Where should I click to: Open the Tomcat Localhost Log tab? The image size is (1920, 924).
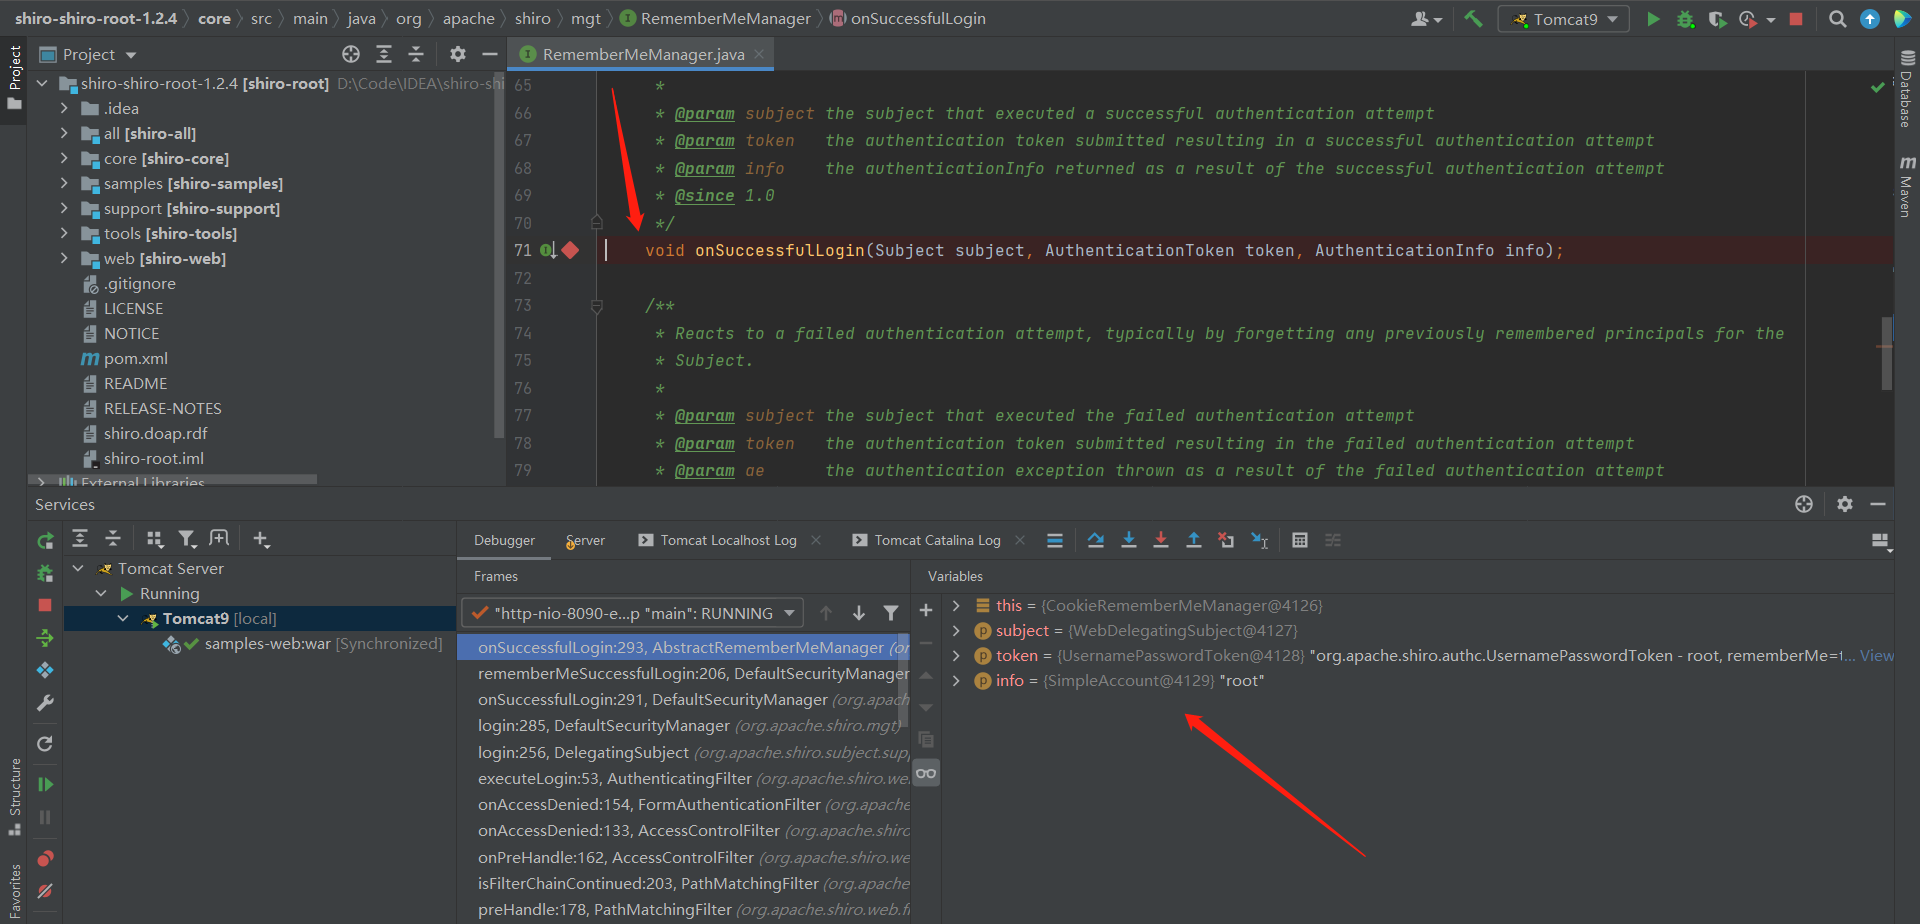tap(727, 540)
